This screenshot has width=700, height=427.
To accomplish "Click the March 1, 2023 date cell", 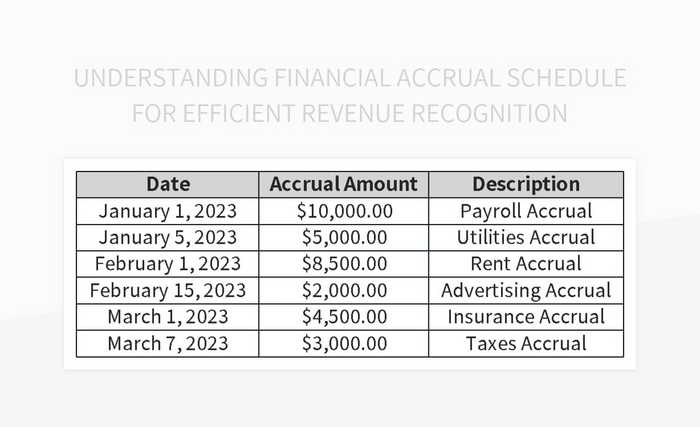I will [x=168, y=317].
